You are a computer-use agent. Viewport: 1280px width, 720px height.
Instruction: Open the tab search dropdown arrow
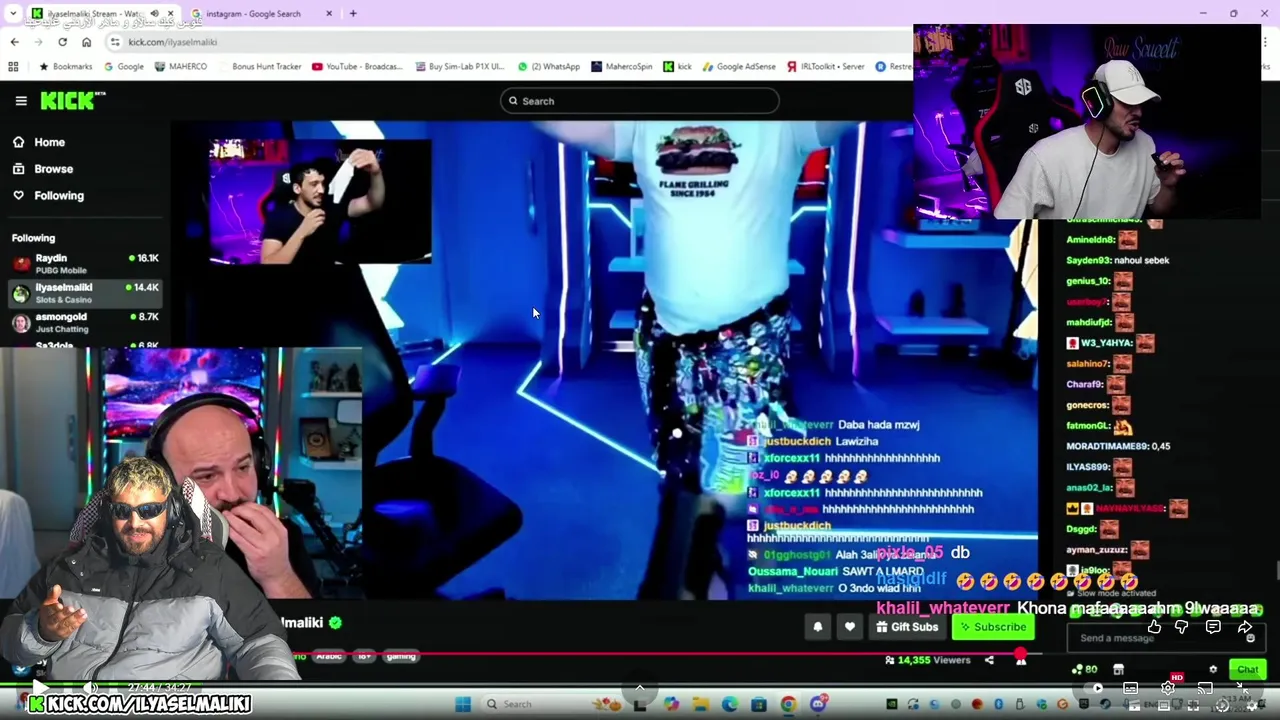pyautogui.click(x=12, y=14)
